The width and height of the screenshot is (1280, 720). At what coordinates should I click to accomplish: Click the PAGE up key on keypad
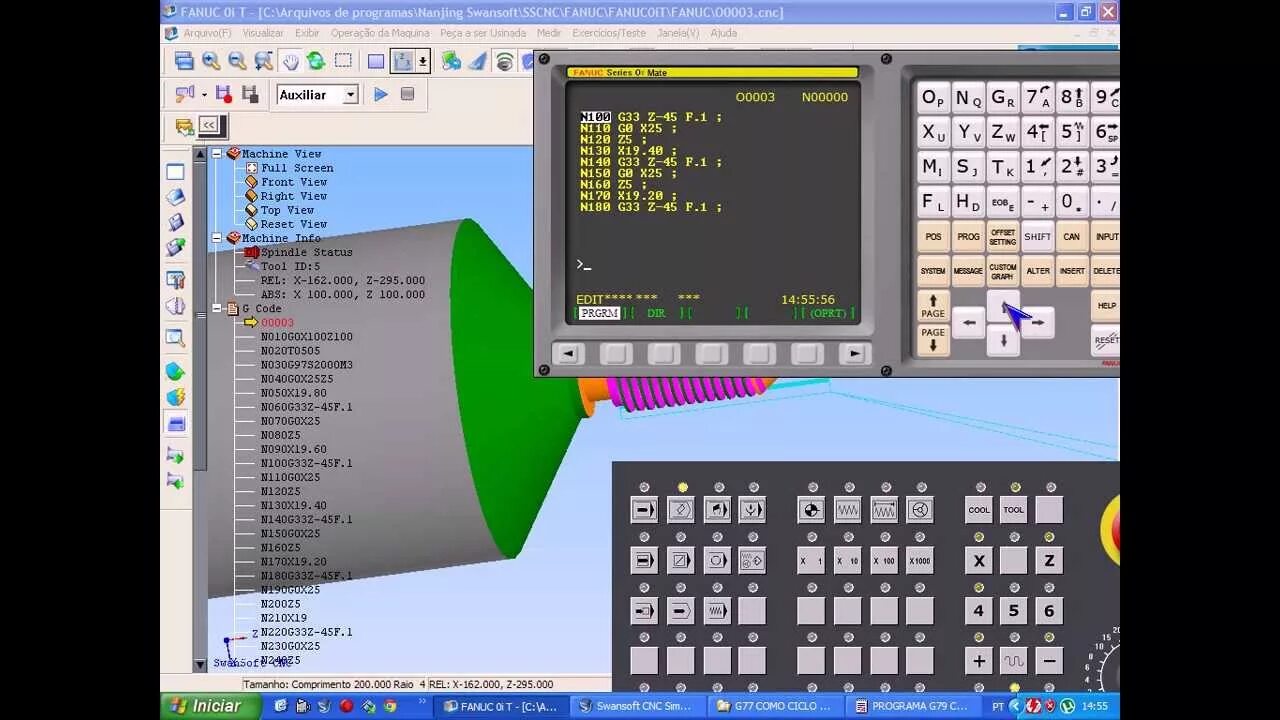point(933,305)
